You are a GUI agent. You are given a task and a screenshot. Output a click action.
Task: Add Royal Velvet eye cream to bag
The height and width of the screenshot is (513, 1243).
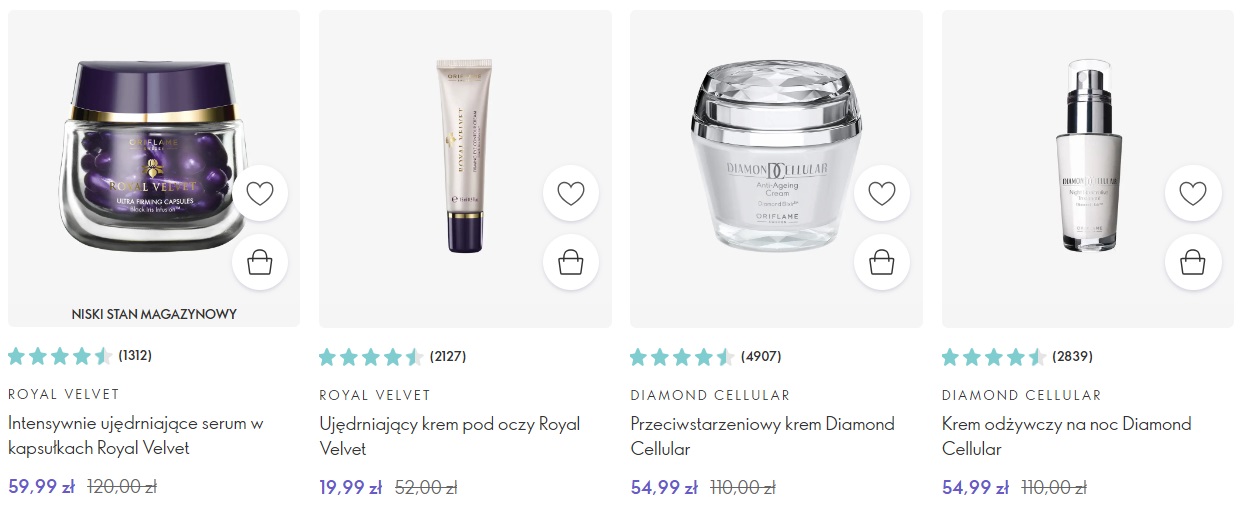(x=571, y=262)
